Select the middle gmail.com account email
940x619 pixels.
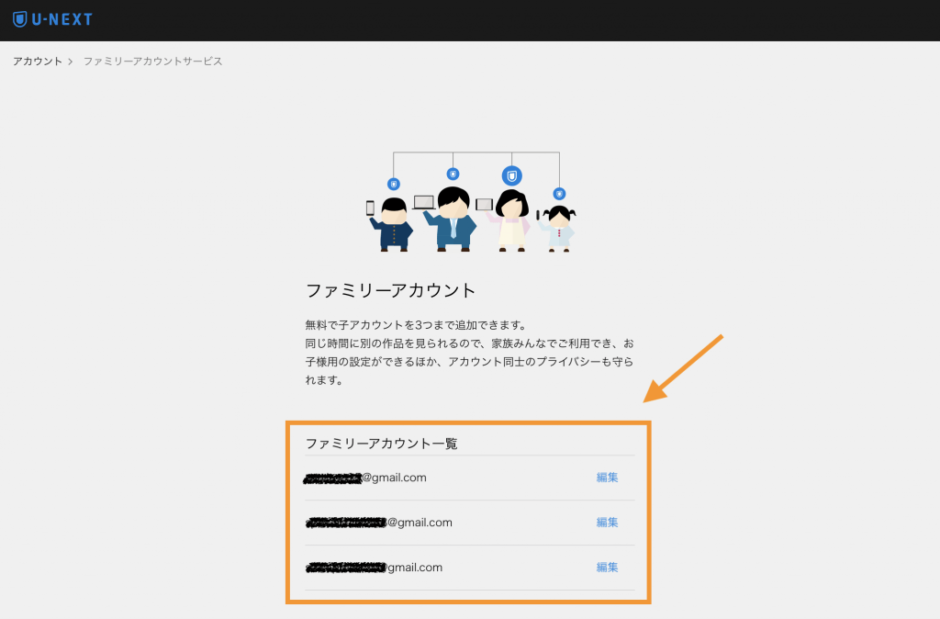pos(379,523)
